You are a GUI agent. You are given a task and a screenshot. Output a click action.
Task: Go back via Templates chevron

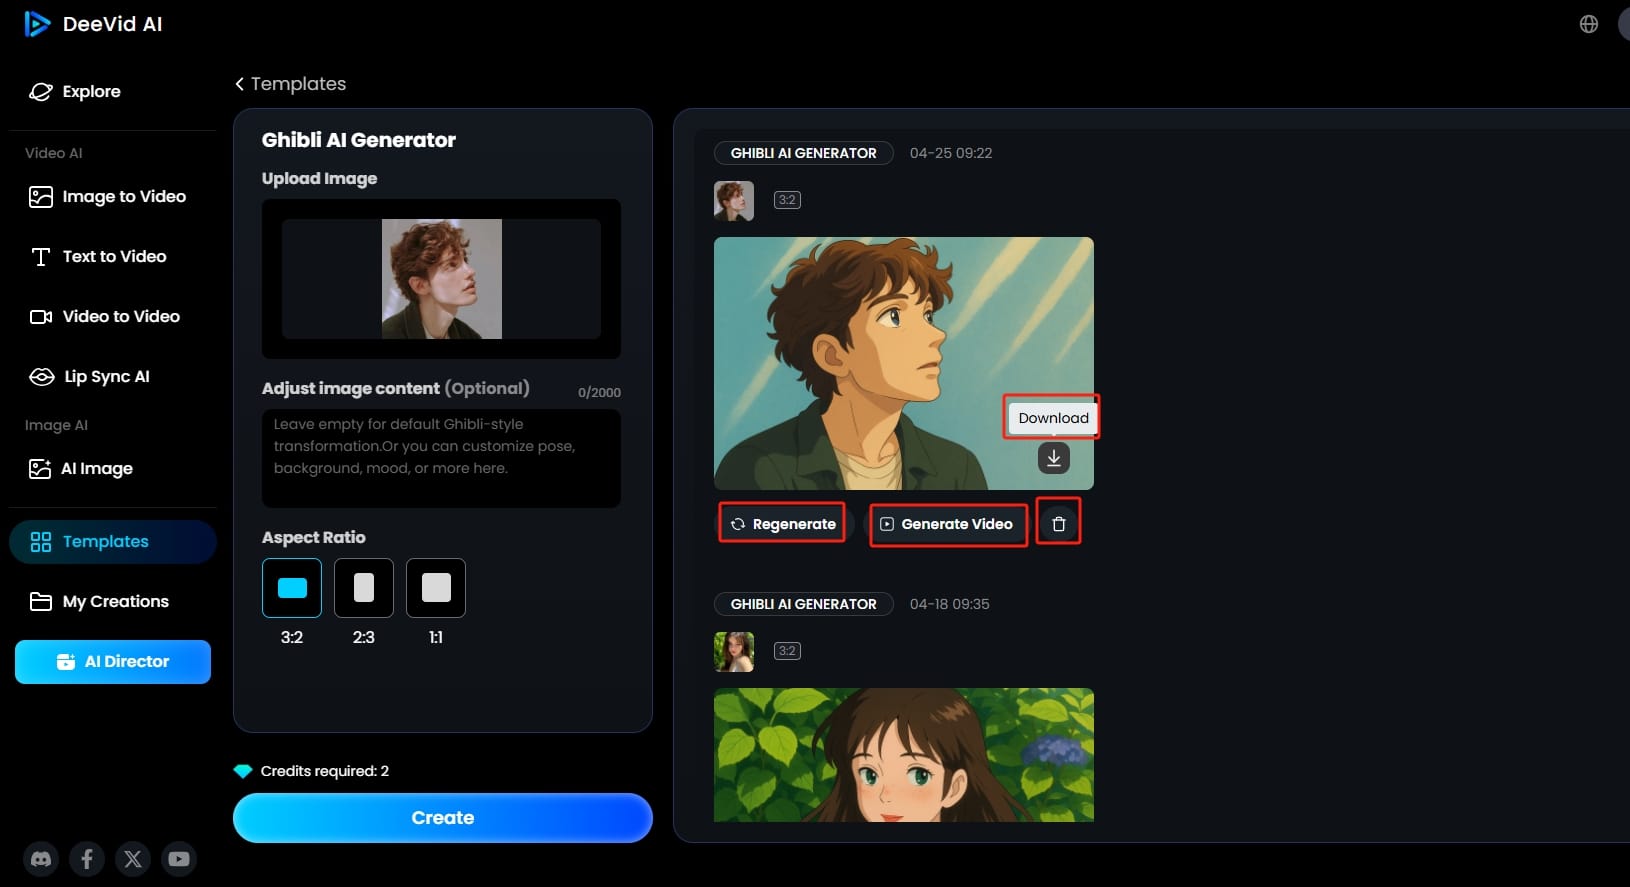pos(240,84)
